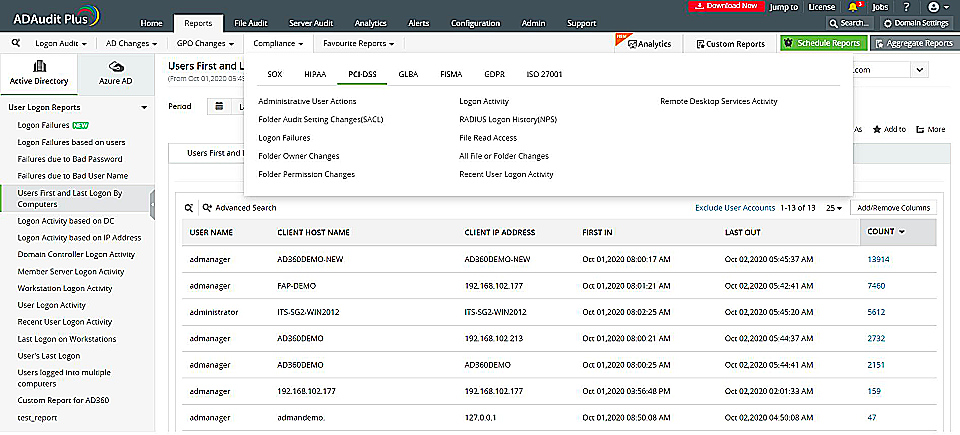Open the Active Directory building icon
The height and width of the screenshot is (435, 960).
[x=39, y=66]
